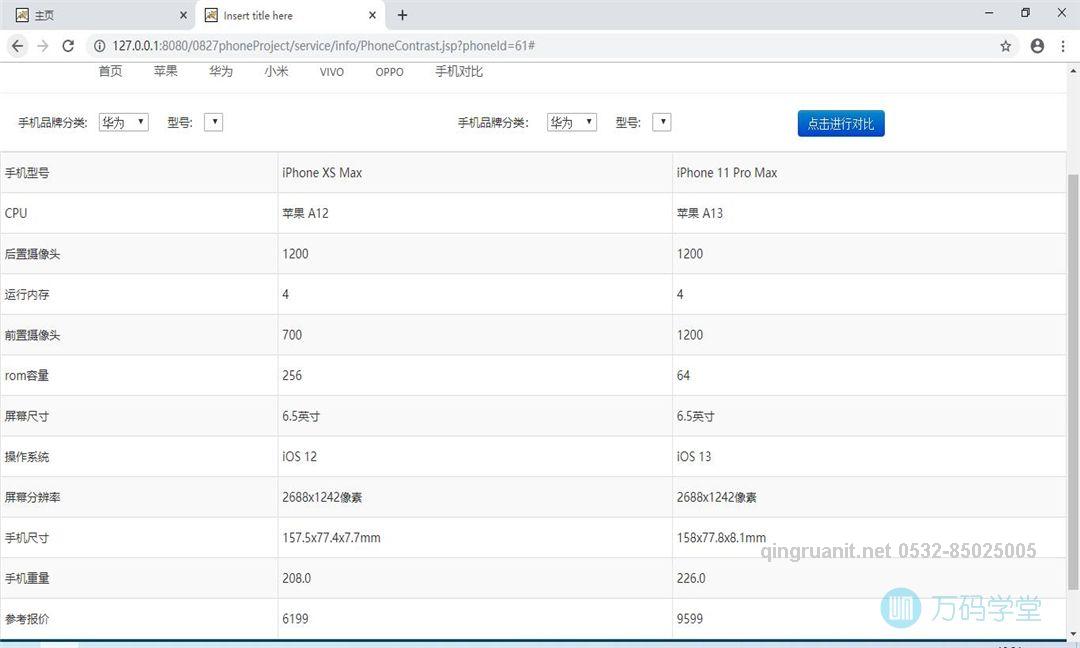Open the right 手机品牌分类 brand dropdown
Viewport: 1080px width, 648px height.
(570, 121)
